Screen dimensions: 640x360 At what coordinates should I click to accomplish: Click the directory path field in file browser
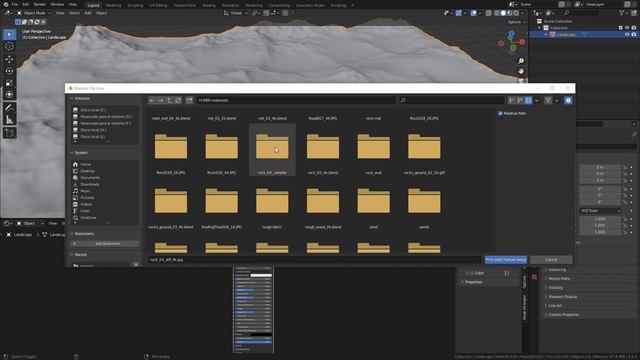click(x=296, y=100)
